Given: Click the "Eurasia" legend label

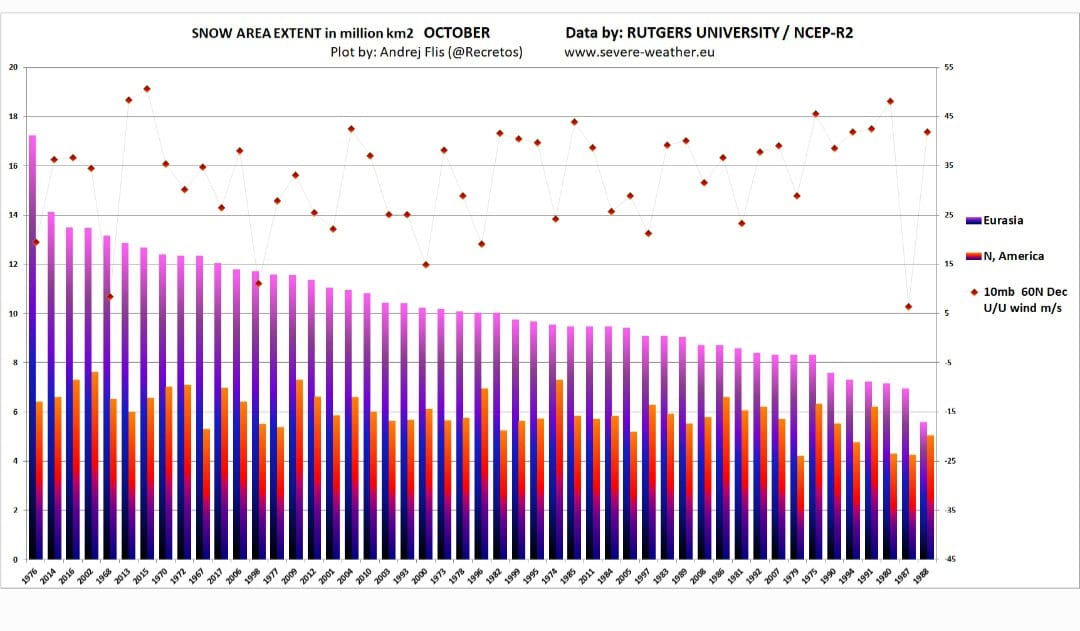Looking at the screenshot, I should 1003,220.
